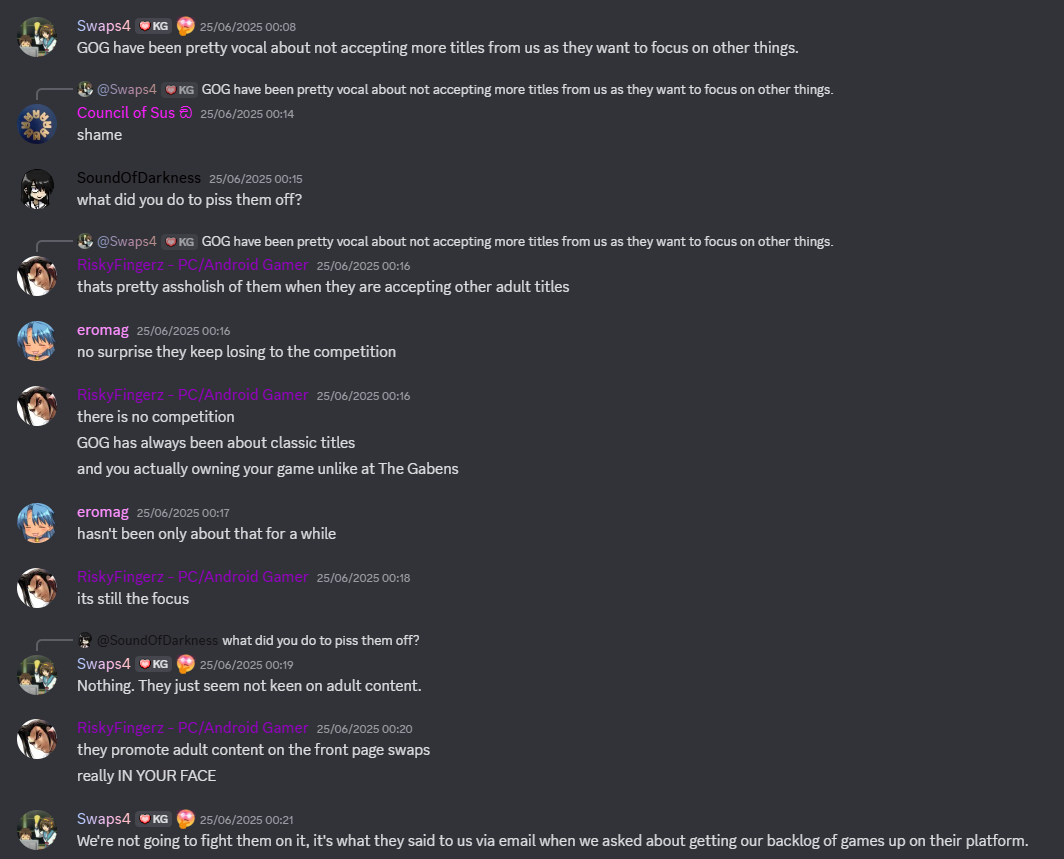Open the Council of Sus username
Screen dimensions: 1064x859
coord(126,113)
